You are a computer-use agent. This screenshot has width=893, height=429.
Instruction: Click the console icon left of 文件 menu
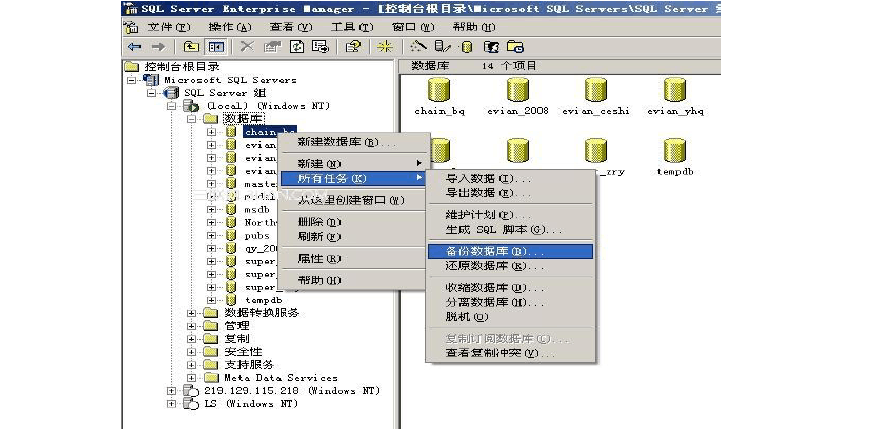(x=132, y=27)
